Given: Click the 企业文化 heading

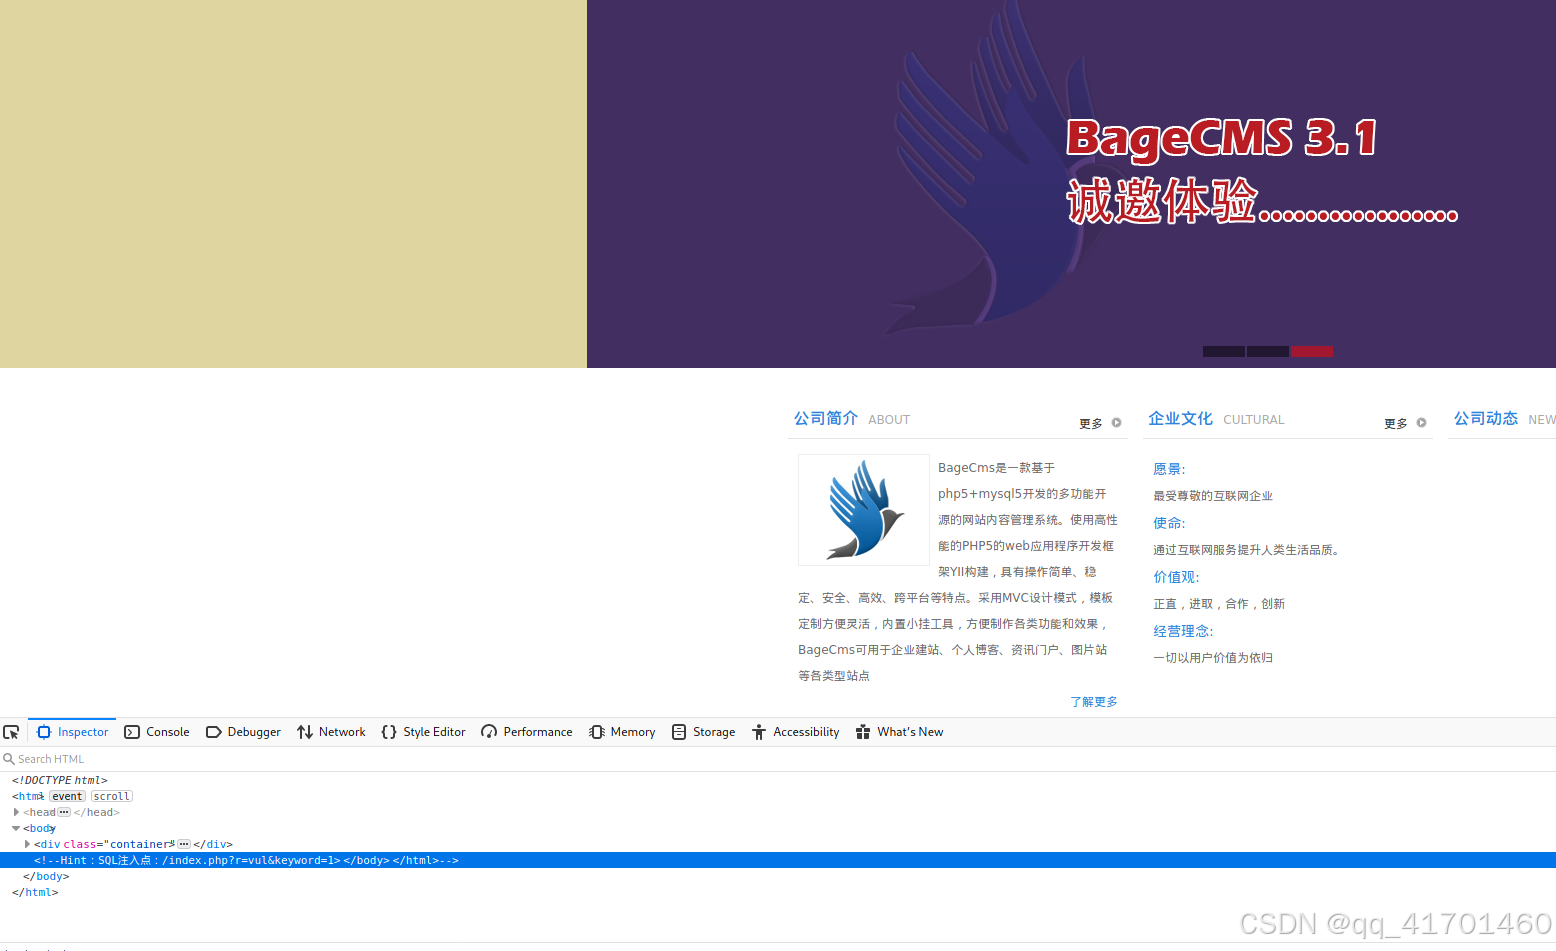Looking at the screenshot, I should (1180, 418).
